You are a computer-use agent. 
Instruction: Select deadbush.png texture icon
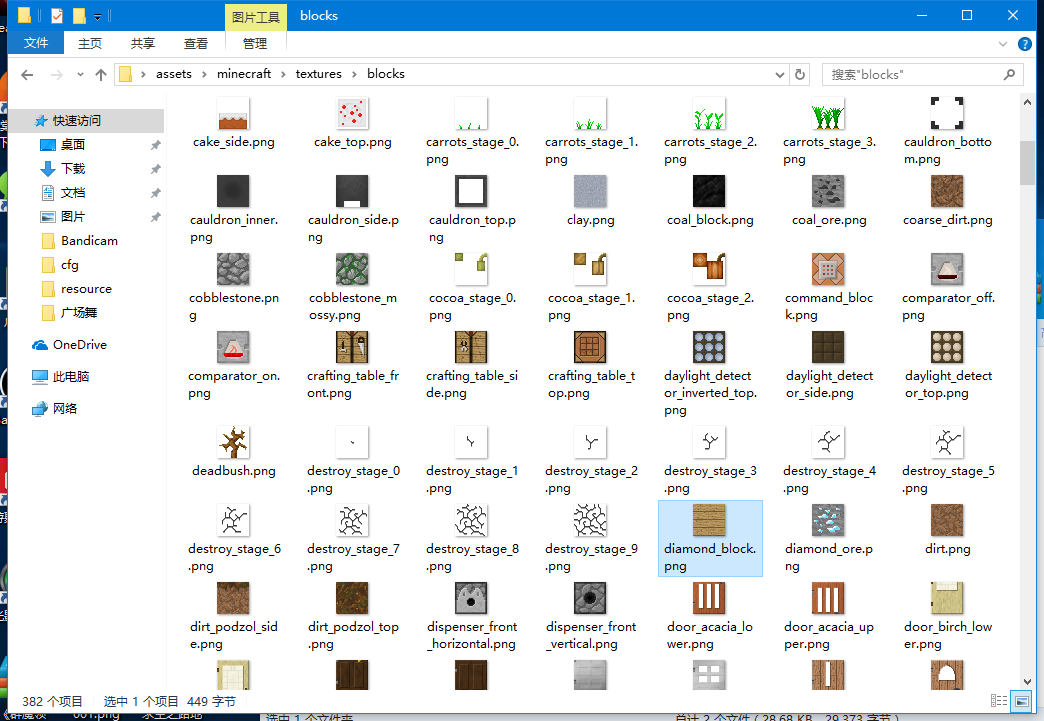[233, 442]
